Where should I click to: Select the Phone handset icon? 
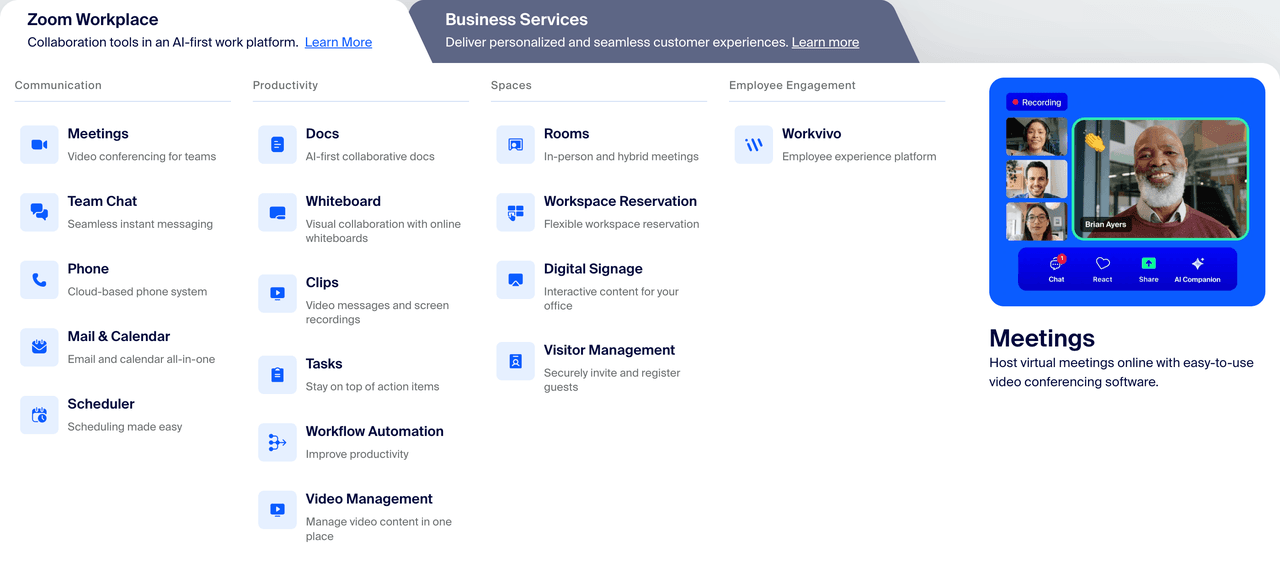[39, 280]
